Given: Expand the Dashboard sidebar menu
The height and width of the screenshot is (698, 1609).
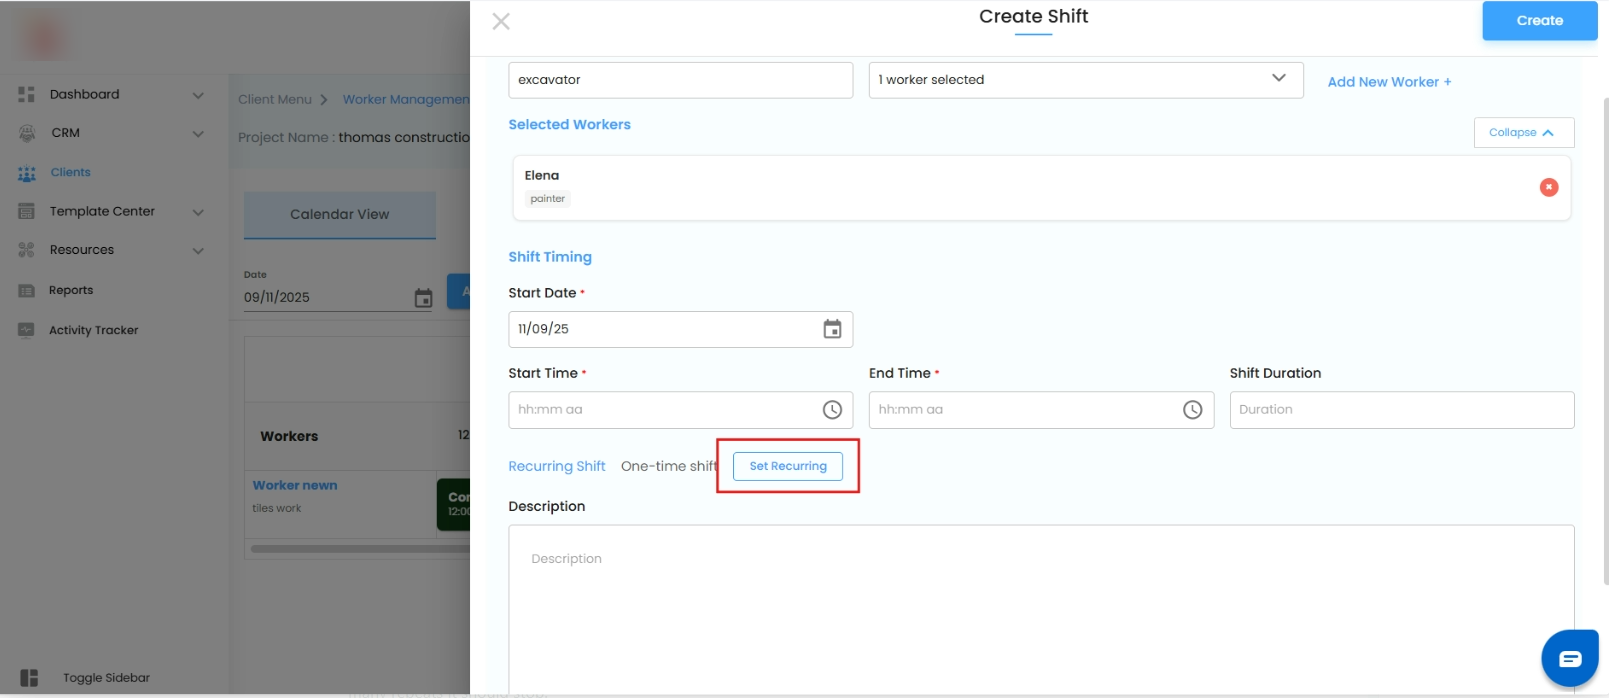Looking at the screenshot, I should [198, 95].
